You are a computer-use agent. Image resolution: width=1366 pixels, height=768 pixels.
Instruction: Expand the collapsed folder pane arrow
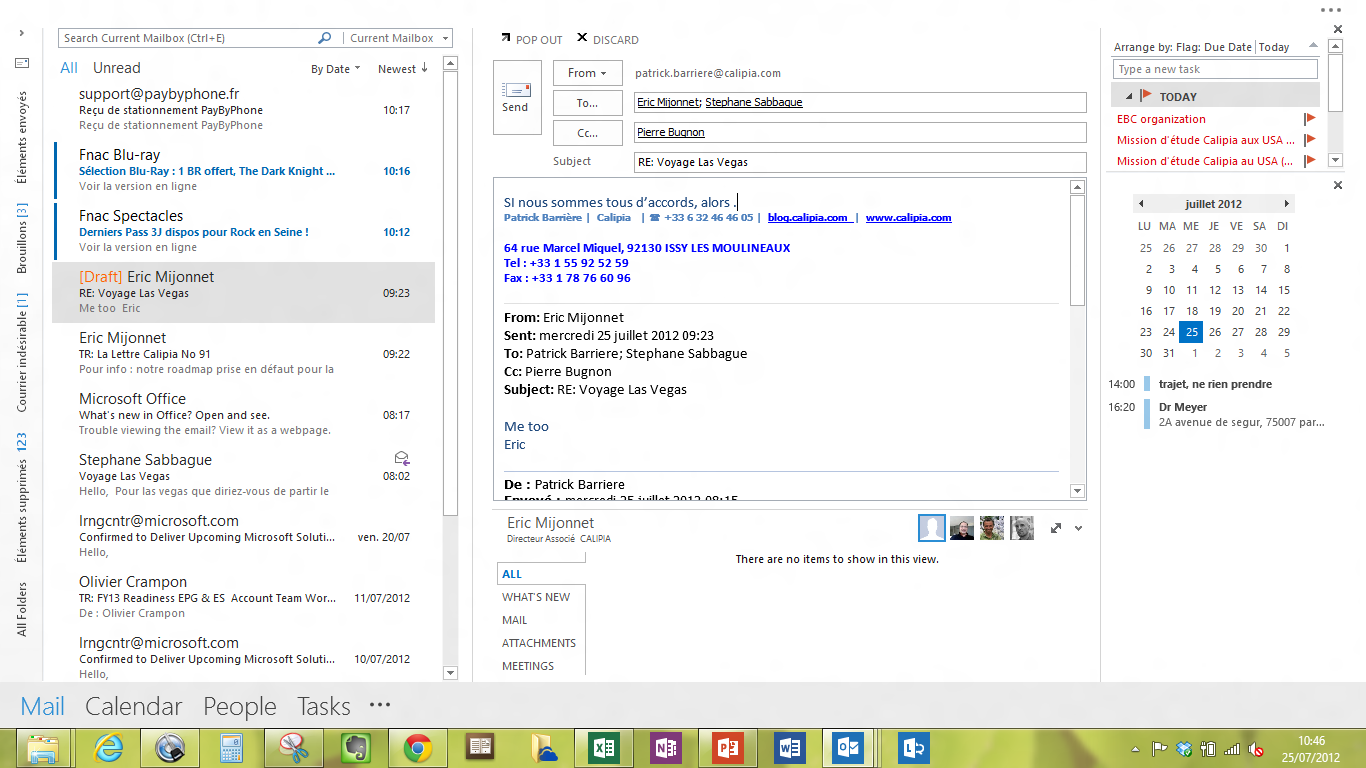tap(21, 33)
